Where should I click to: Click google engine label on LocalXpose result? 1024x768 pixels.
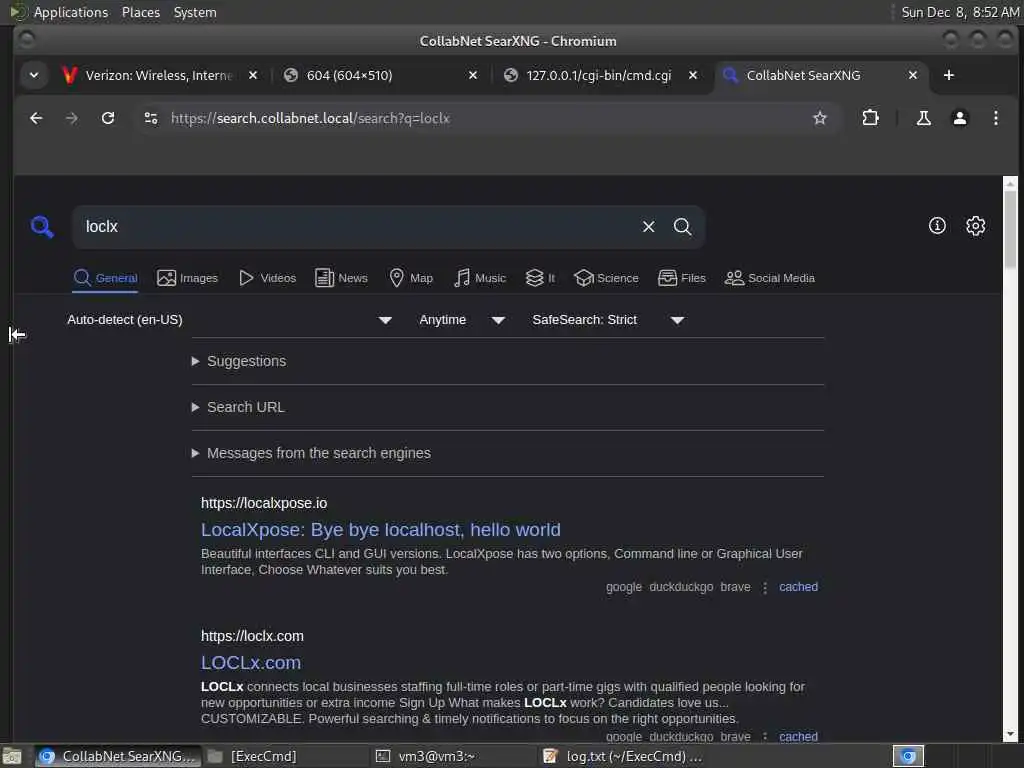tap(624, 586)
